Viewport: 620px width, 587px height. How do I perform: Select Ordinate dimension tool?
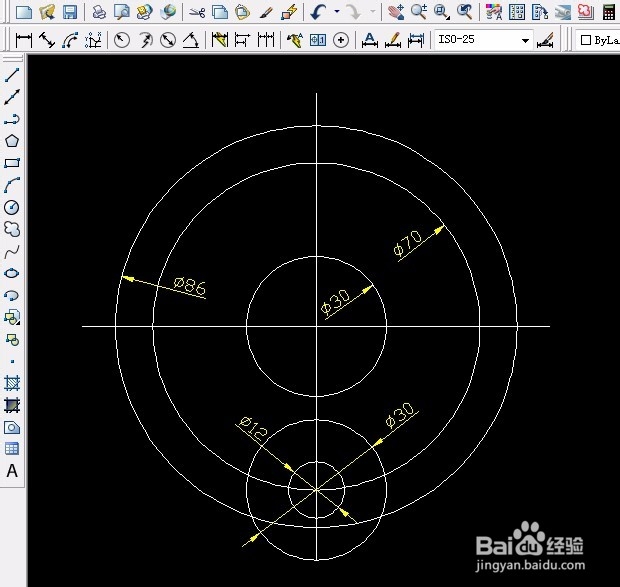(x=93, y=40)
